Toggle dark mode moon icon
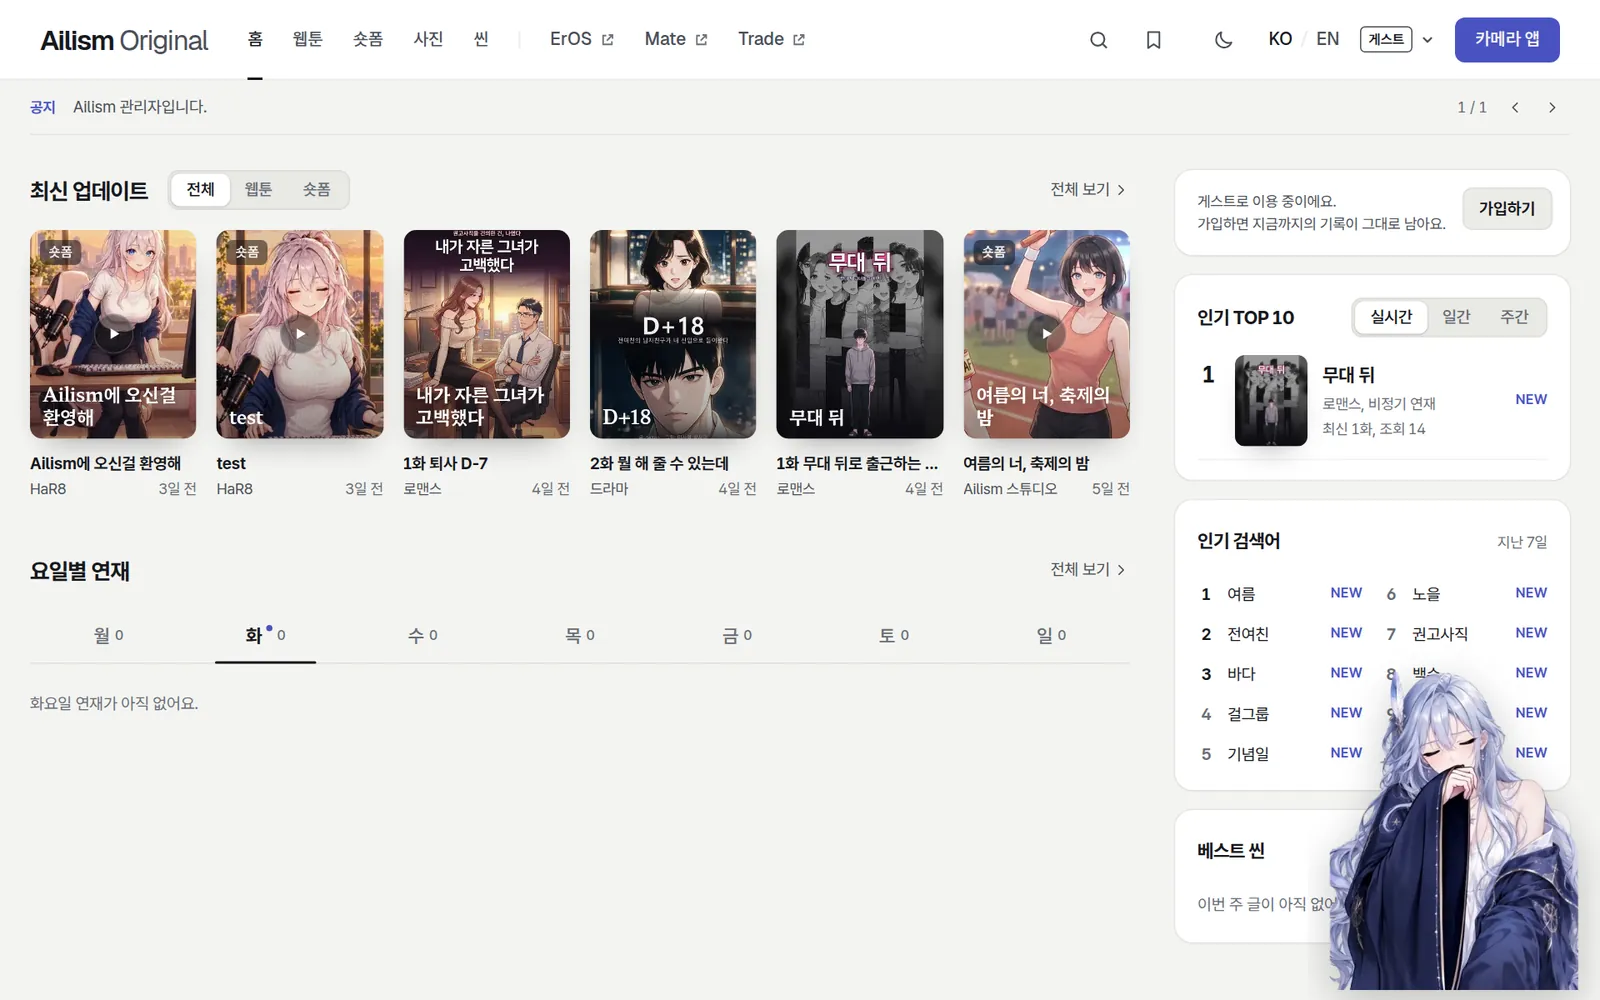1600x1000 pixels. point(1223,40)
